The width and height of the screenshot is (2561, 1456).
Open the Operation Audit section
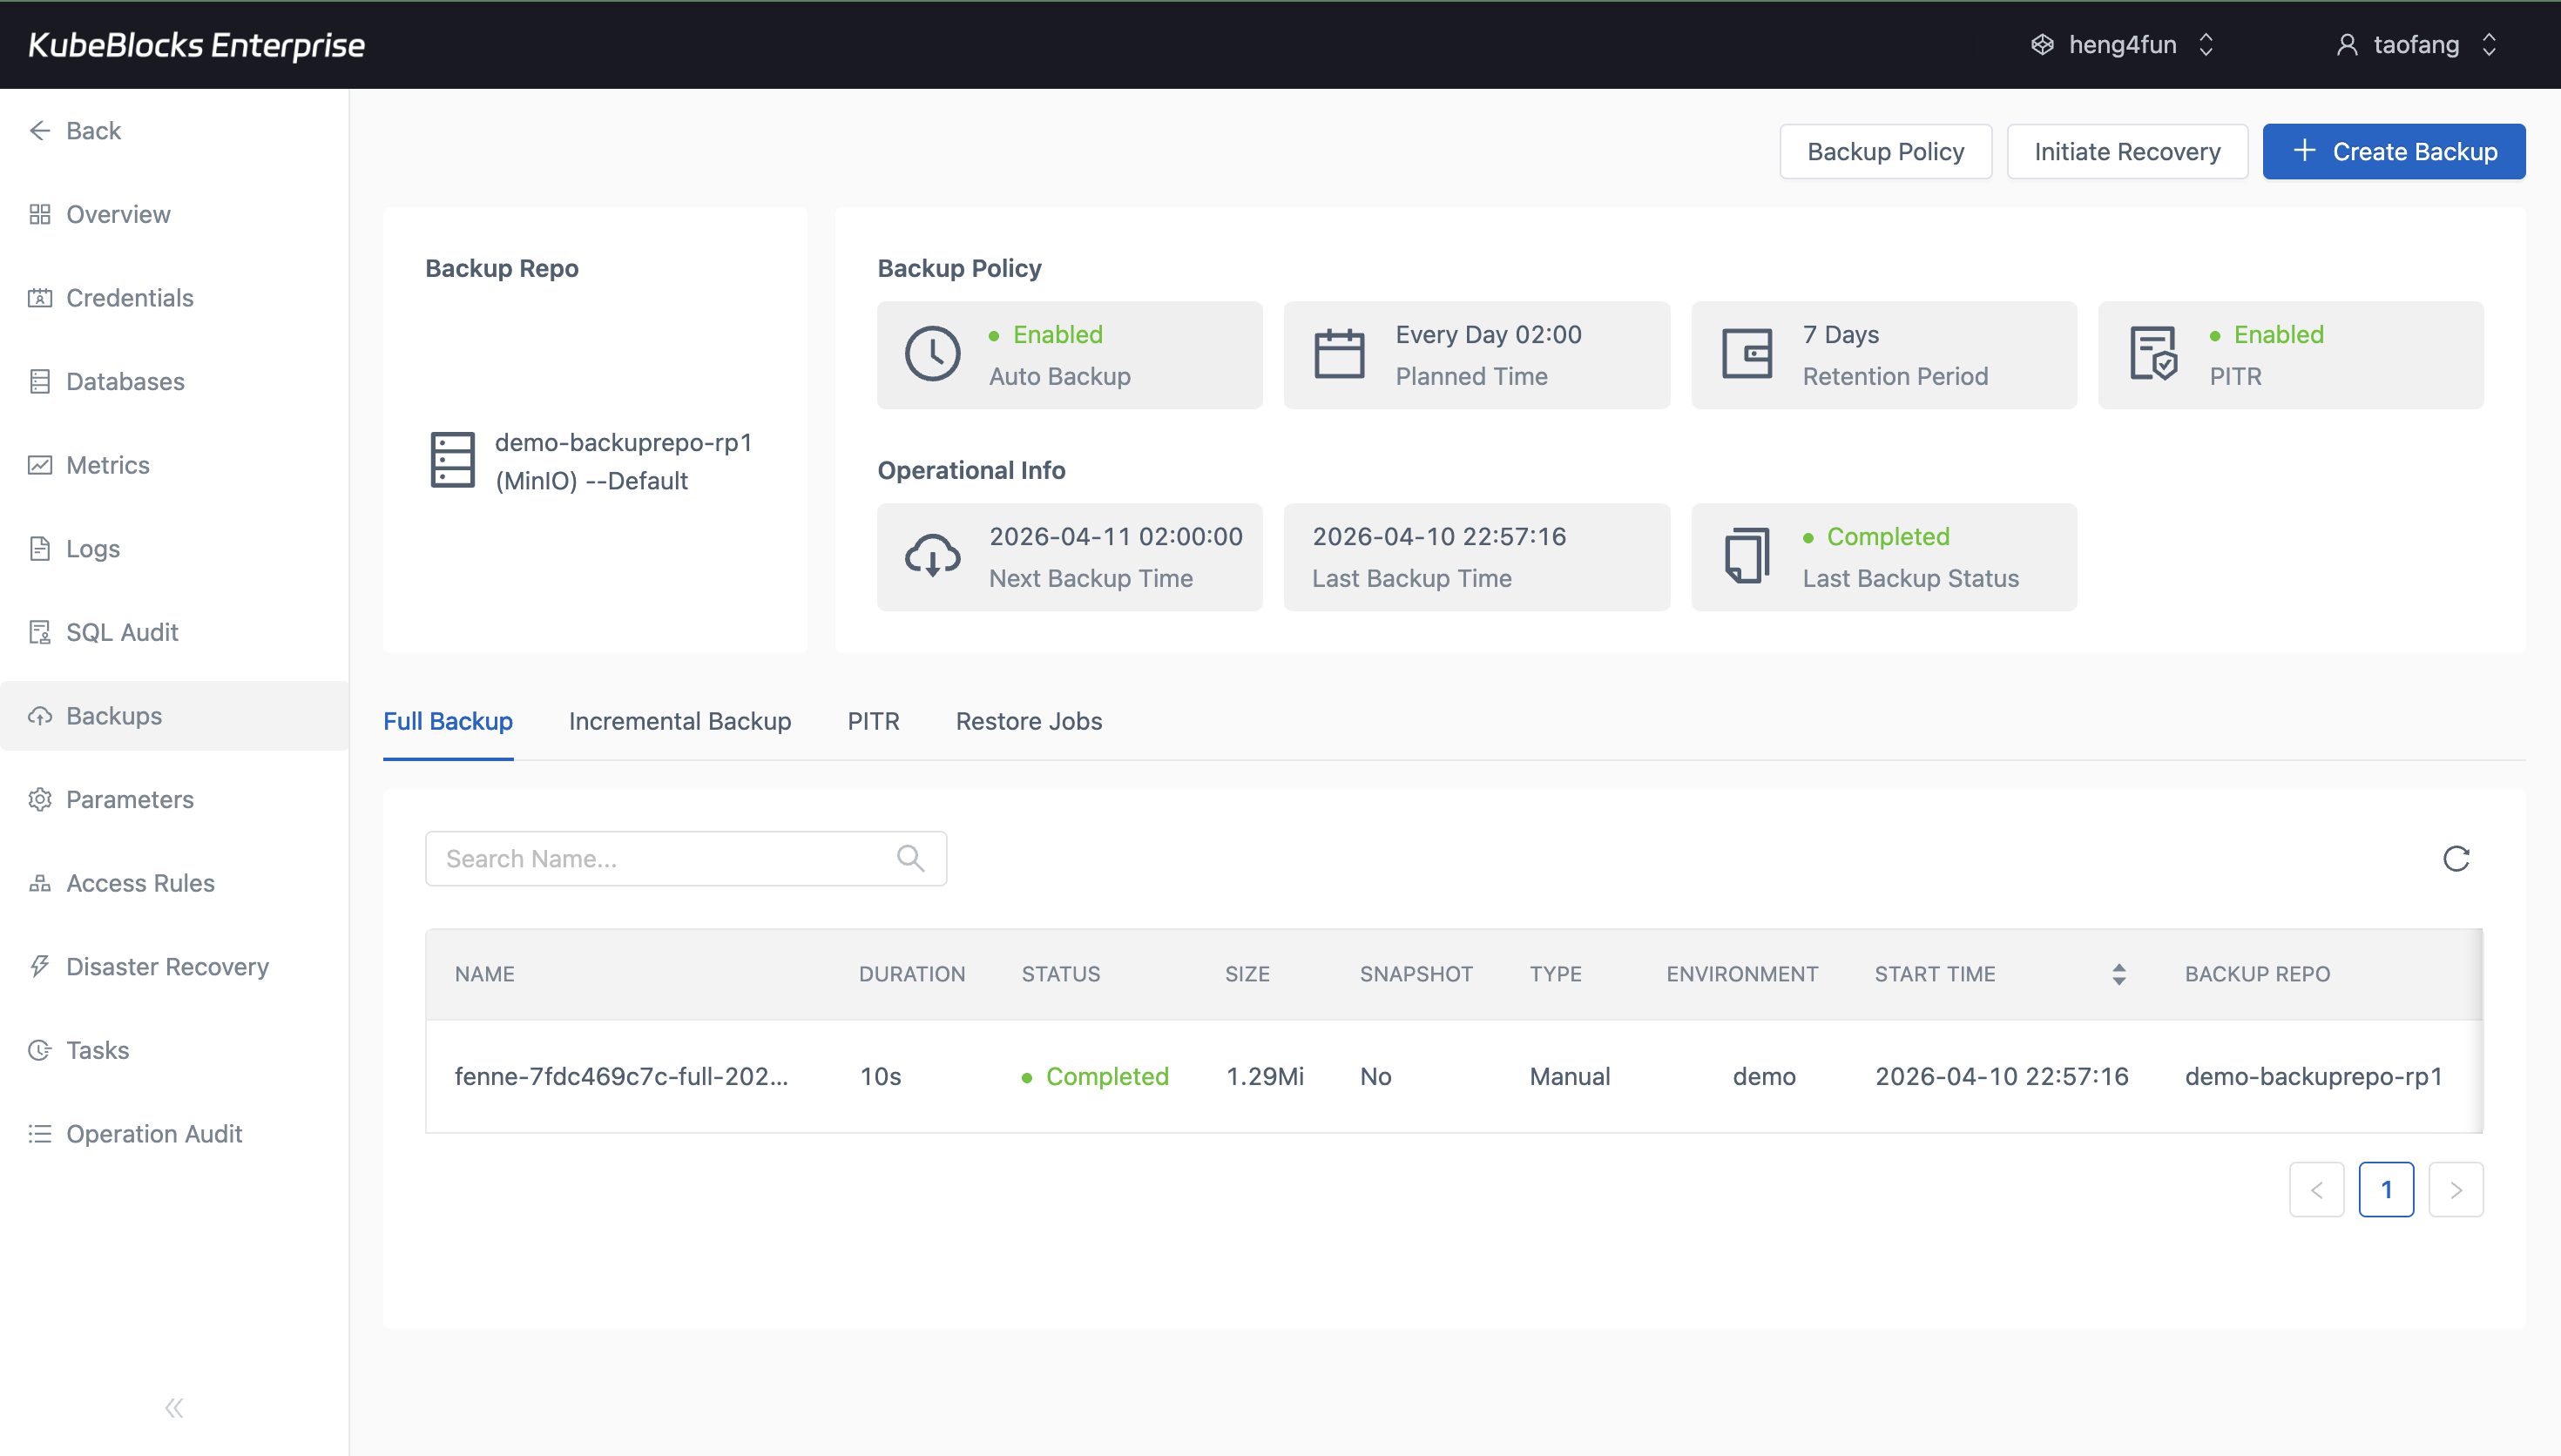point(154,1133)
